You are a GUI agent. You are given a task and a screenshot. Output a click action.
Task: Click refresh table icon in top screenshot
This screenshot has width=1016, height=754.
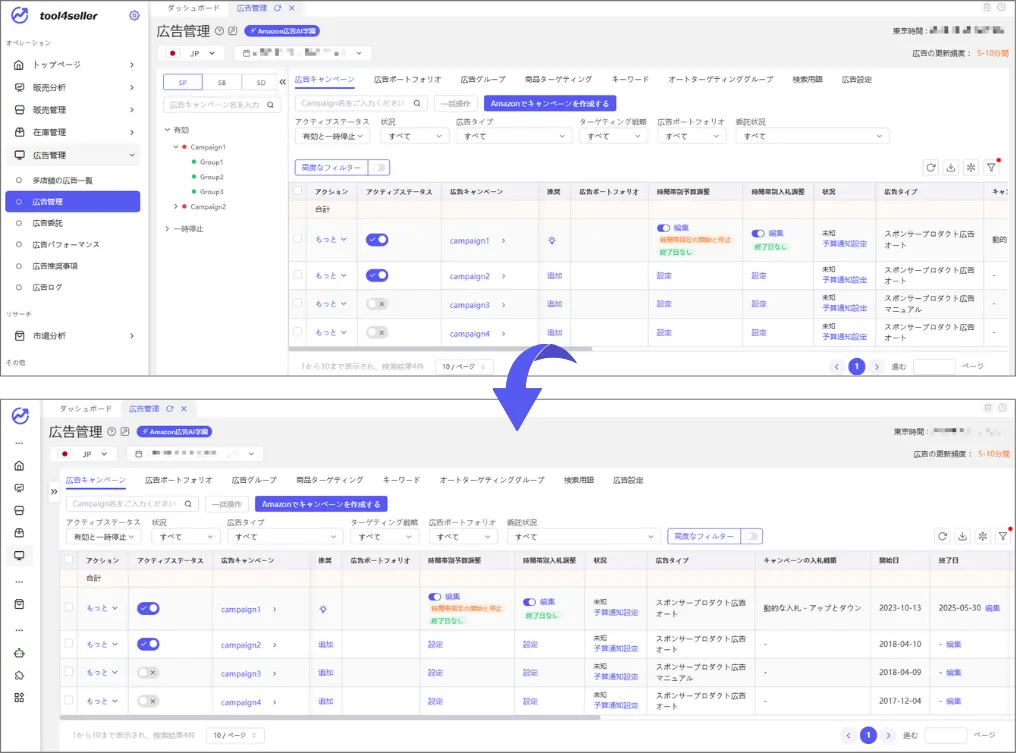(x=931, y=168)
